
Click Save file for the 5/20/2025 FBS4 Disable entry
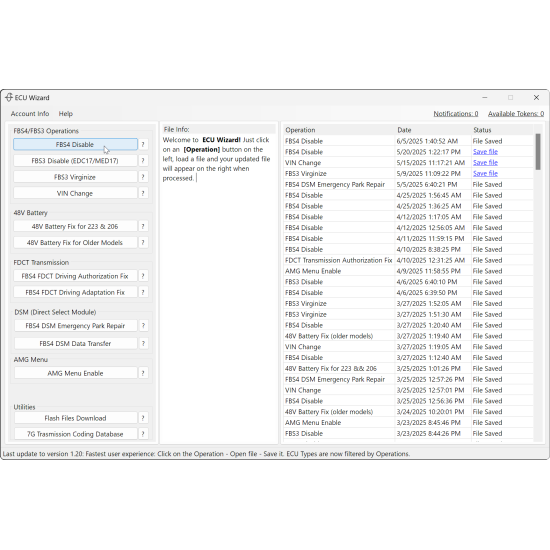[x=485, y=152]
